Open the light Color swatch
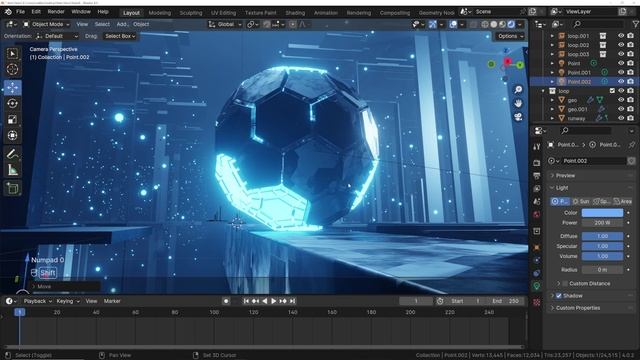640x360 pixels. coord(602,213)
